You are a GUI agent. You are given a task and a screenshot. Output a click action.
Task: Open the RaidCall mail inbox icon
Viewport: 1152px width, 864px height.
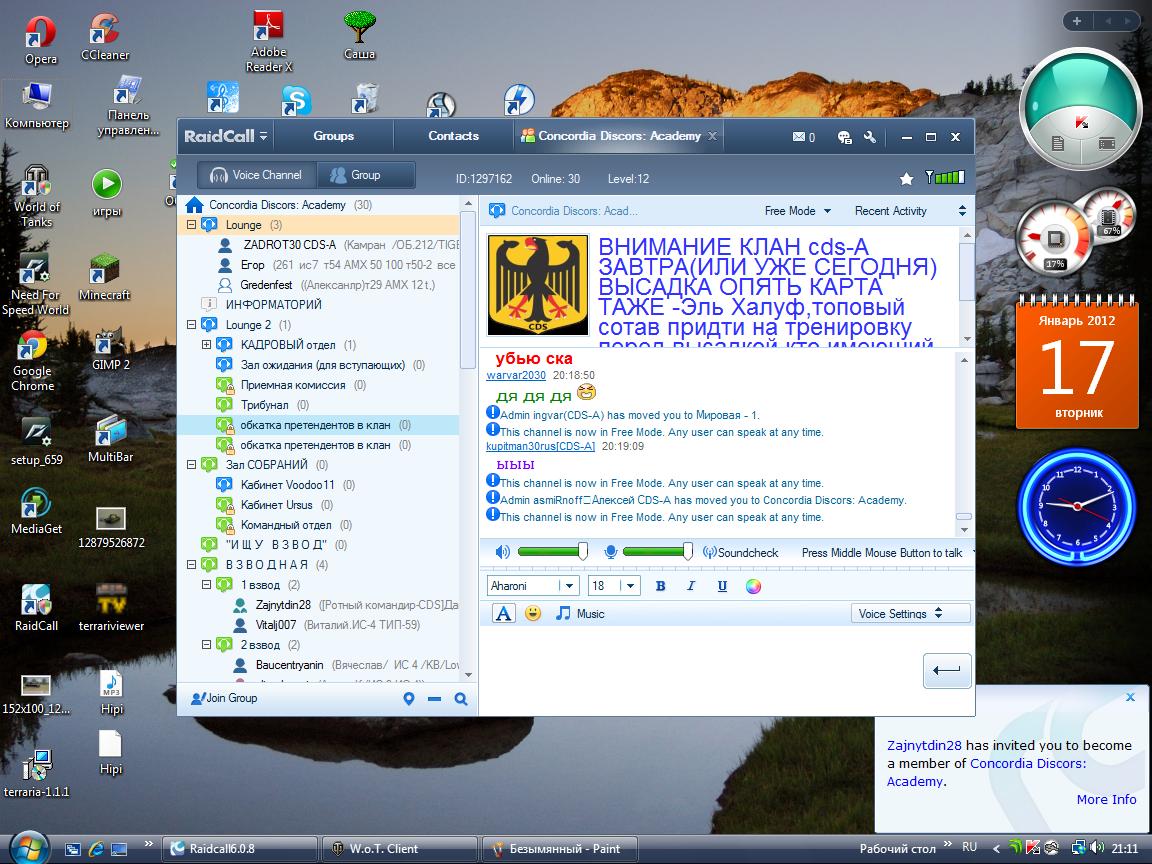tap(803, 137)
